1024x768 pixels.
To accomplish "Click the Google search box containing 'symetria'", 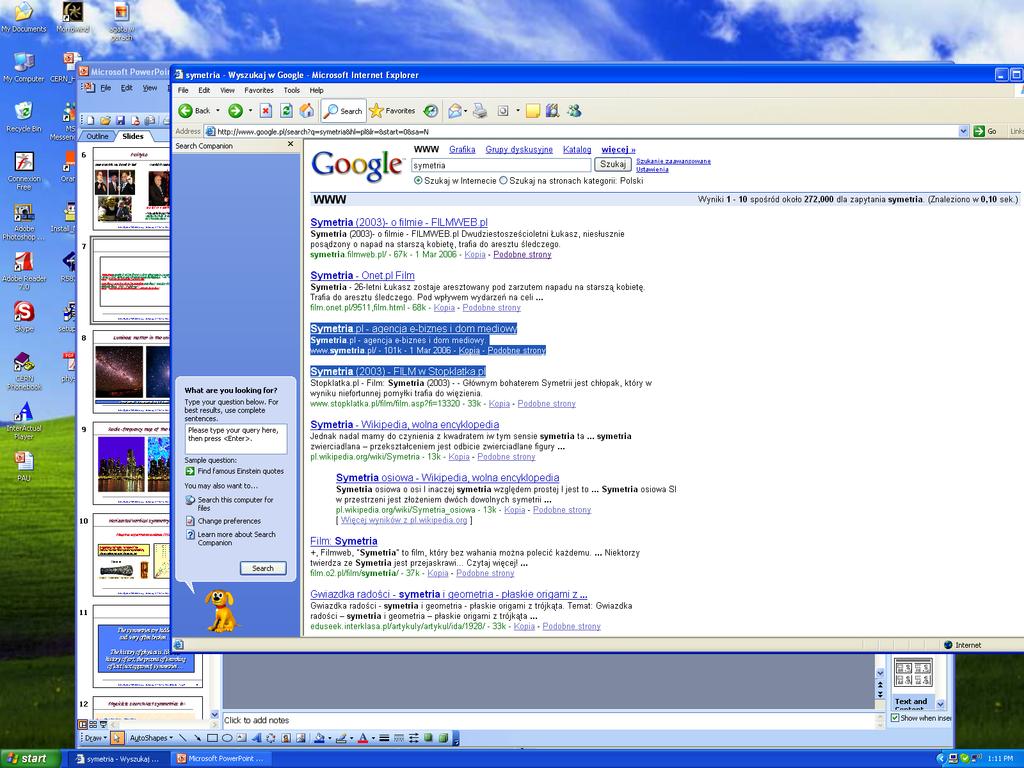I will coord(501,165).
